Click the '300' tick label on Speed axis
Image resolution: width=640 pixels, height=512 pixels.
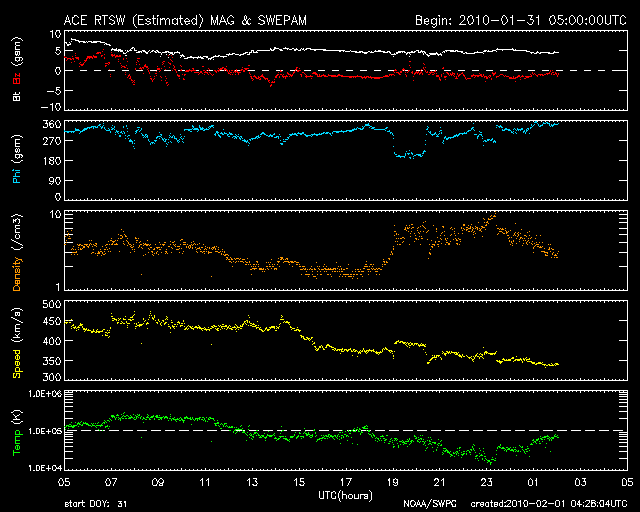[x=52, y=377]
